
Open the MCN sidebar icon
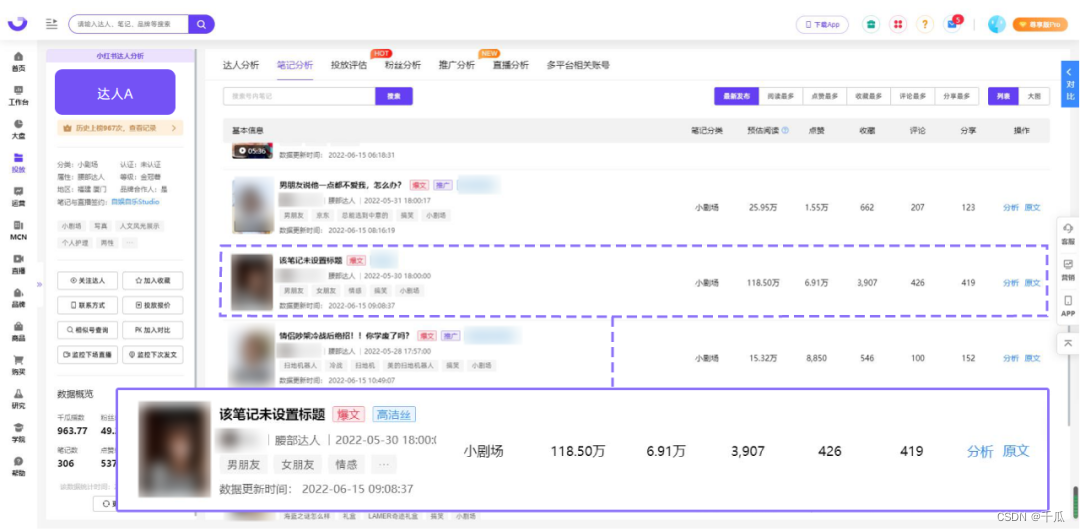coord(19,230)
